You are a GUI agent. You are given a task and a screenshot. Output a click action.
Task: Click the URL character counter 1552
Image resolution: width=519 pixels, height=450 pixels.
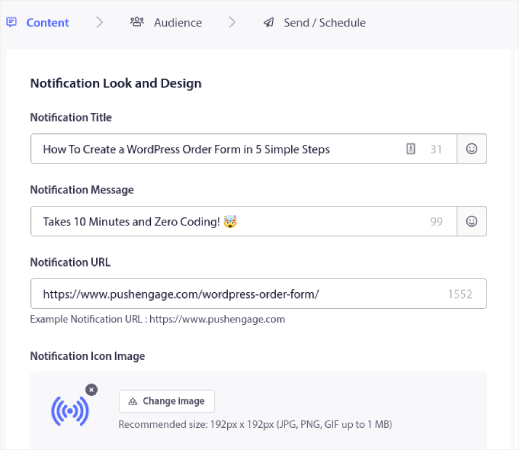tap(460, 294)
